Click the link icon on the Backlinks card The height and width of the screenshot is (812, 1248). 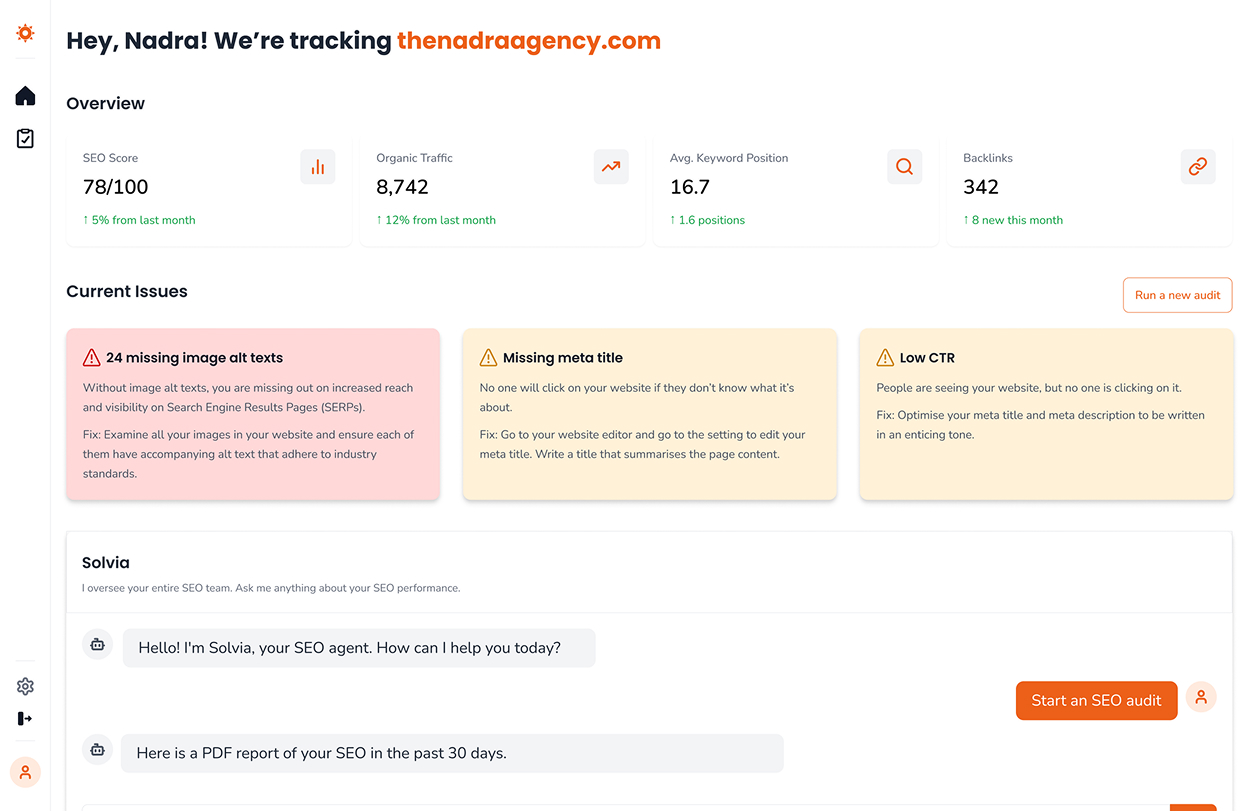pos(1198,166)
